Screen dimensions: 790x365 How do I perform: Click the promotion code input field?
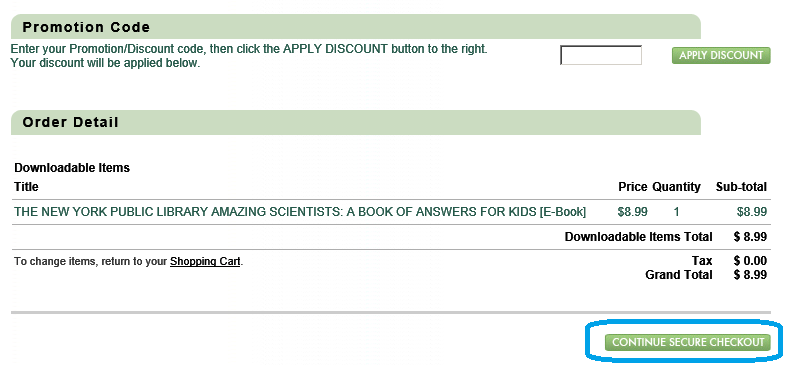click(x=601, y=55)
